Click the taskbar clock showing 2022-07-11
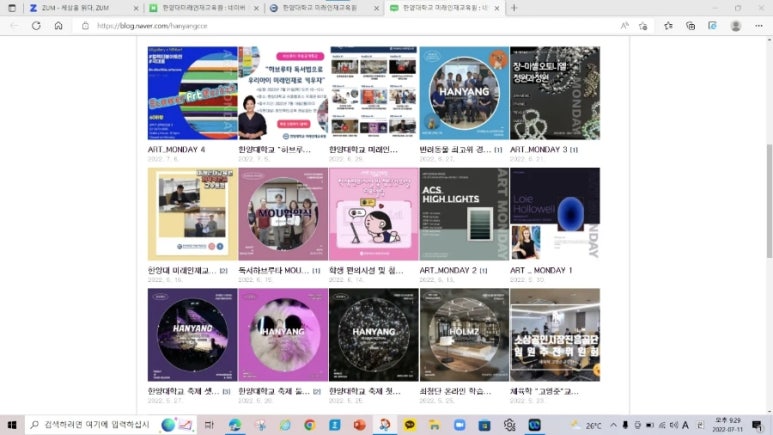The image size is (773, 435). click(728, 425)
